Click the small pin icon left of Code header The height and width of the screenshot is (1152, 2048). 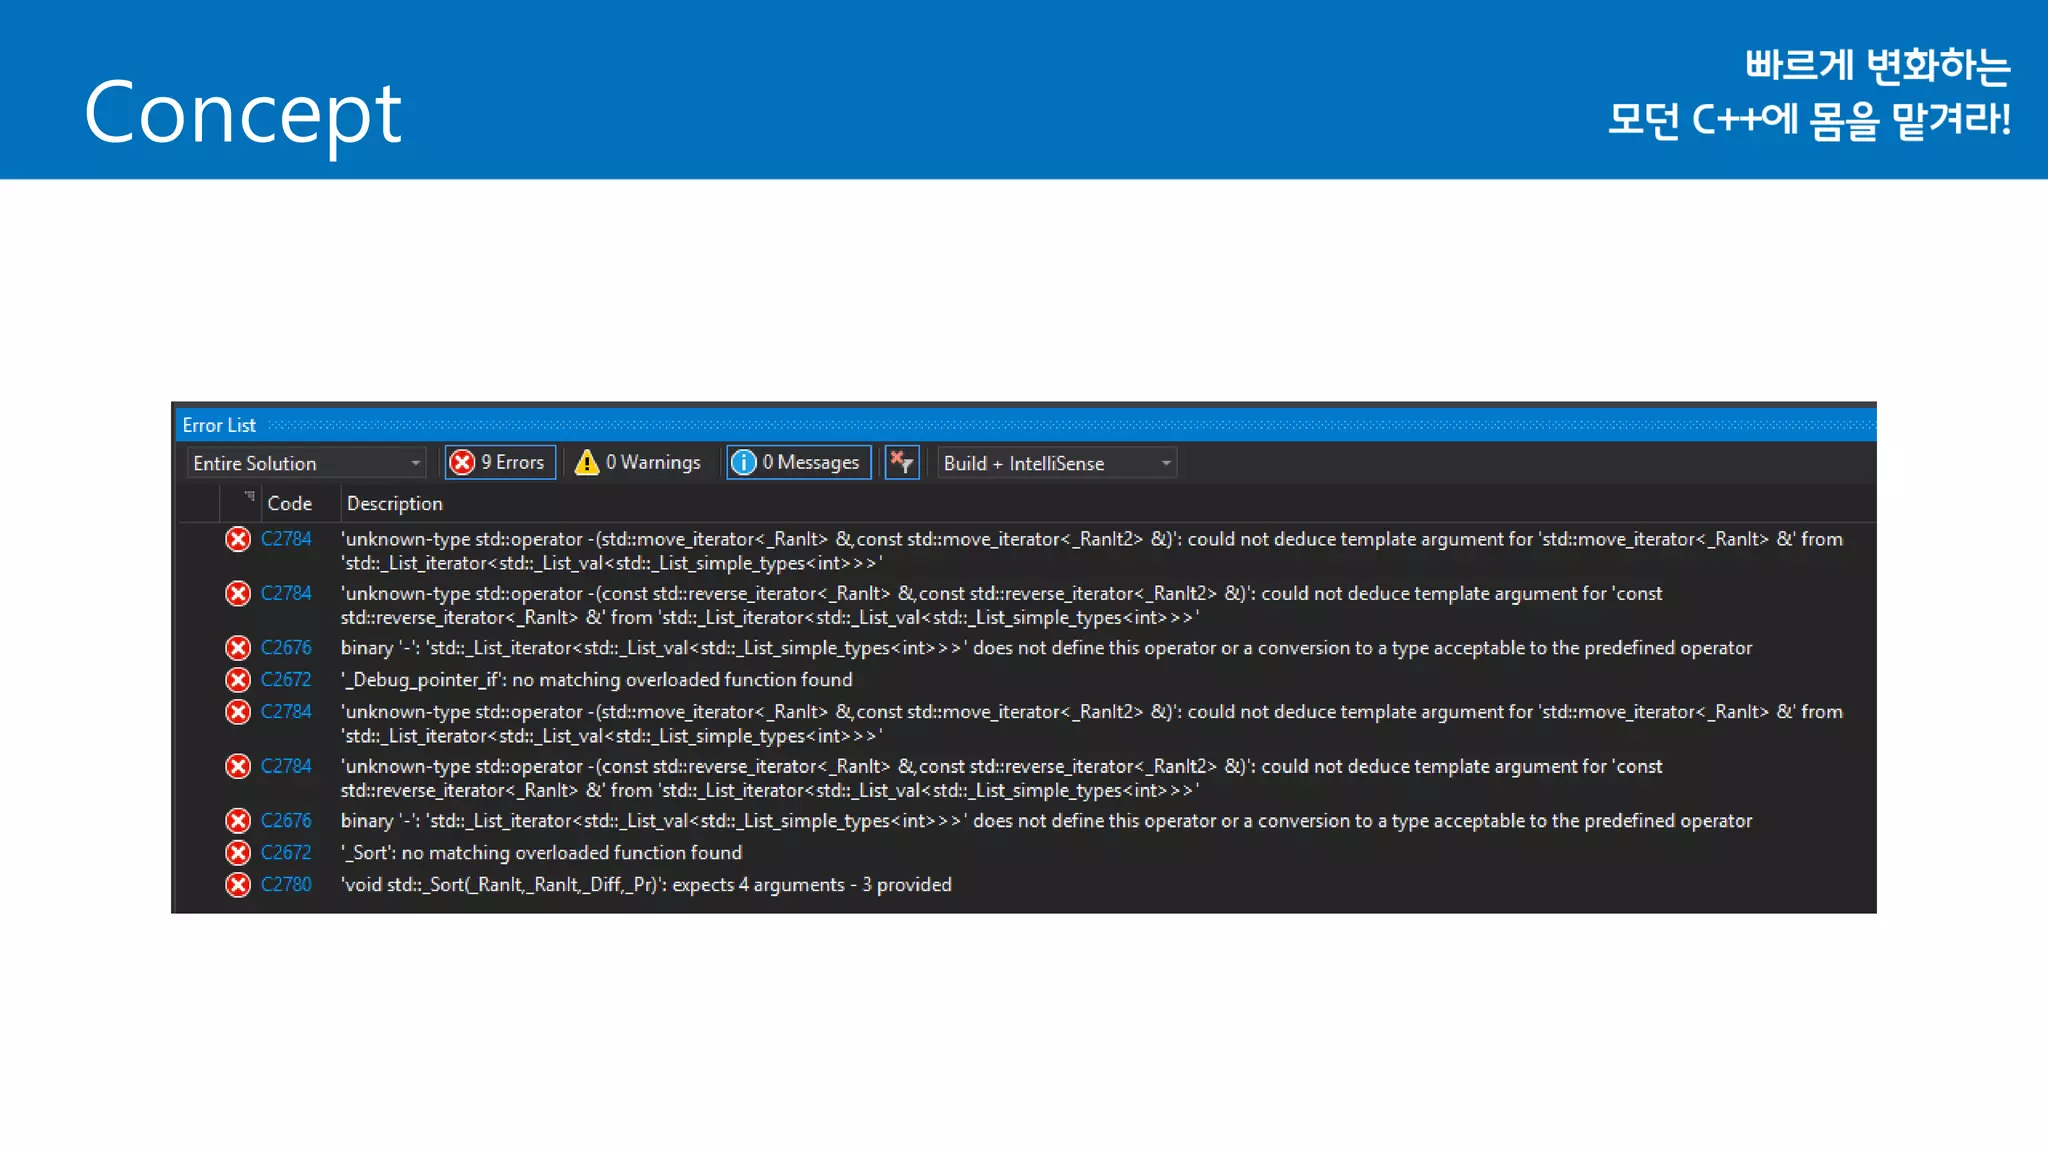(x=249, y=496)
